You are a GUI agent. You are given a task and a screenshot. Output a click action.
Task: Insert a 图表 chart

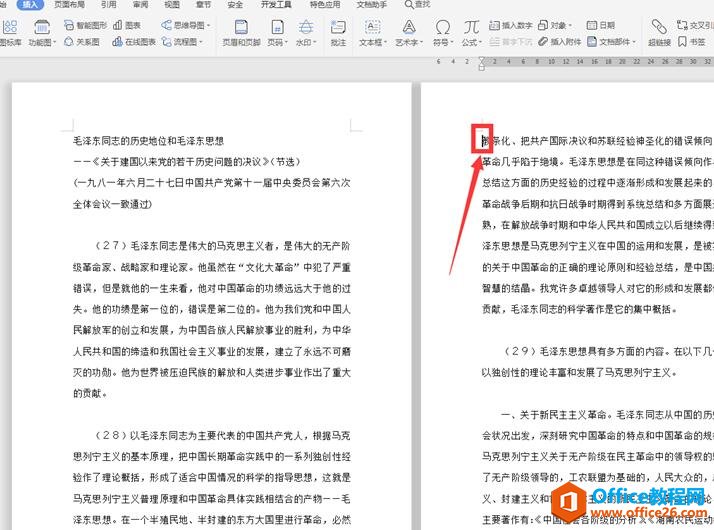127,25
